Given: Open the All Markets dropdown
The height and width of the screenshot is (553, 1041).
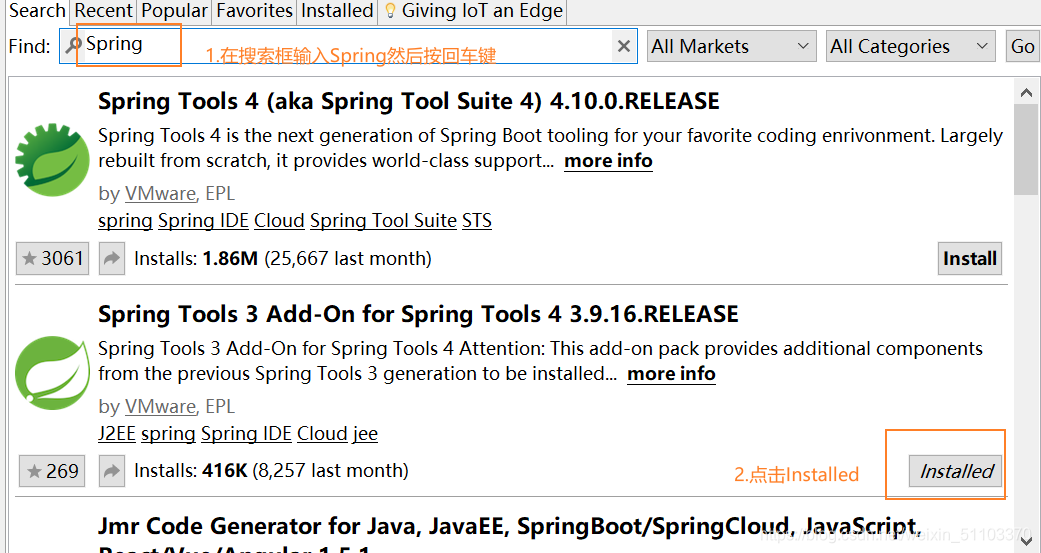Looking at the screenshot, I should 731,46.
